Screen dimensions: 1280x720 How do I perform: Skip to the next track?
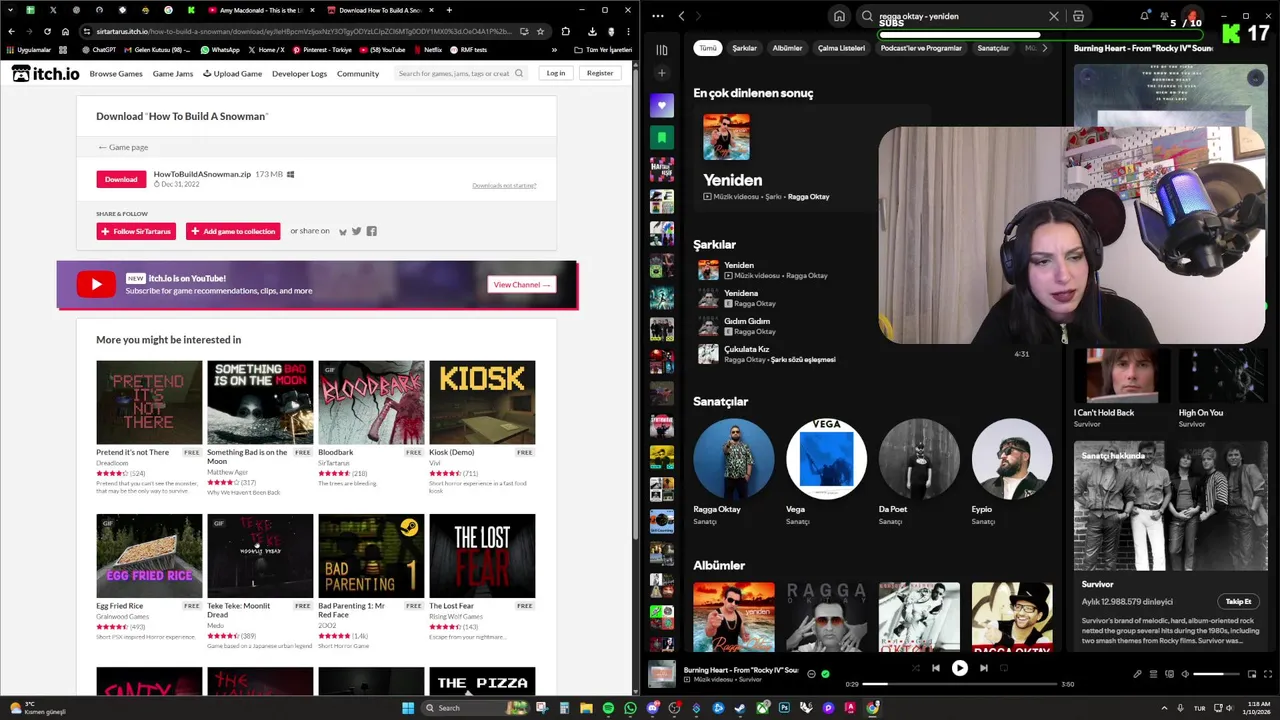tap(983, 668)
